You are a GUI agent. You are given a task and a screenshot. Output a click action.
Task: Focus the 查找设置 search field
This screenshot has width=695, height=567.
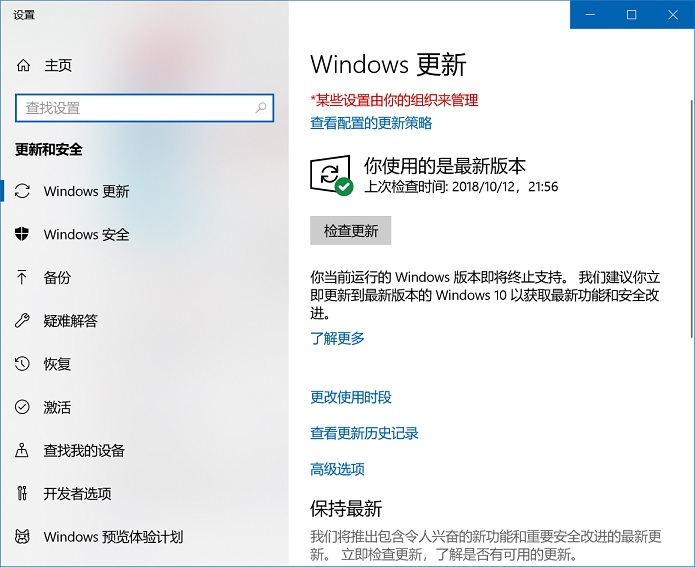coord(144,108)
